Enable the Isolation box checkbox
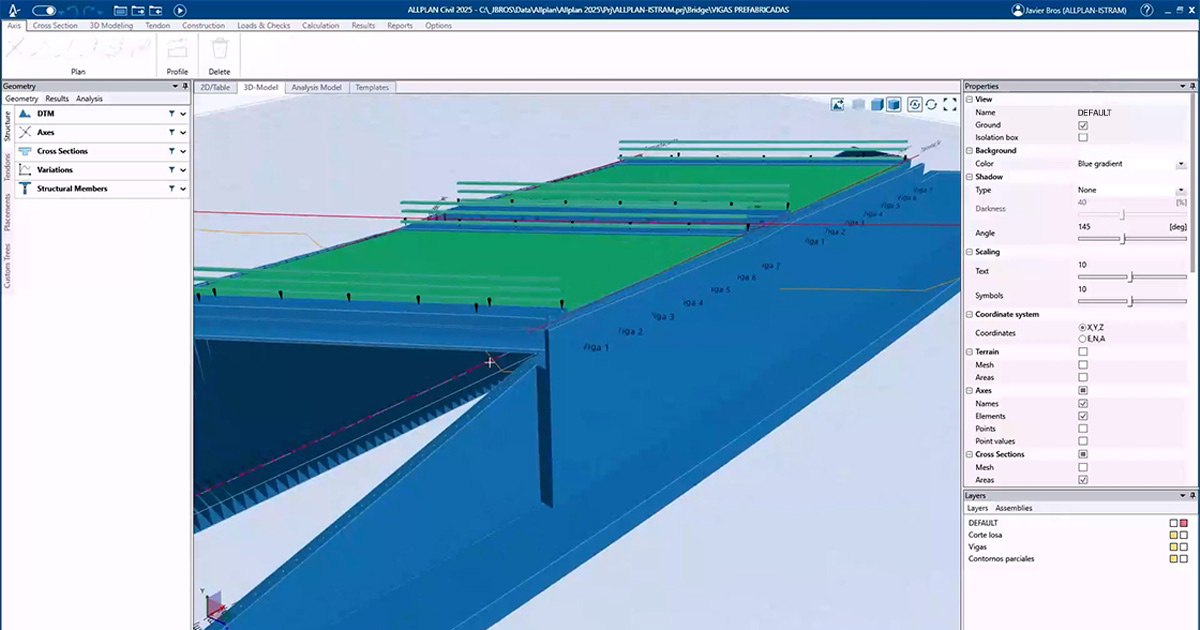This screenshot has height=630, width=1200. pyautogui.click(x=1083, y=137)
